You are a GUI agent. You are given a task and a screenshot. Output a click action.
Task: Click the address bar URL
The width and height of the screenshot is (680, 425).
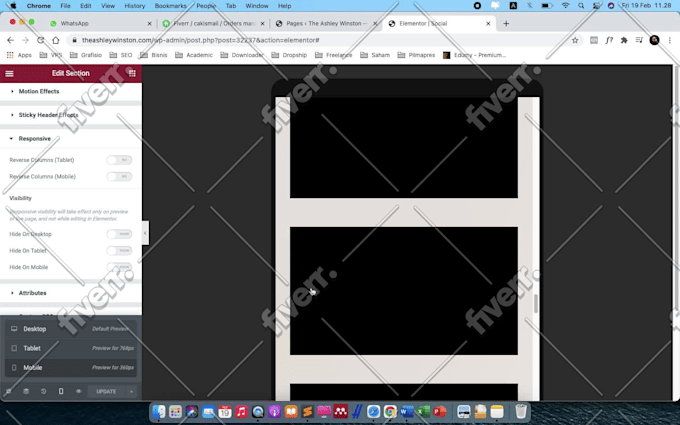pyautogui.click(x=200, y=40)
